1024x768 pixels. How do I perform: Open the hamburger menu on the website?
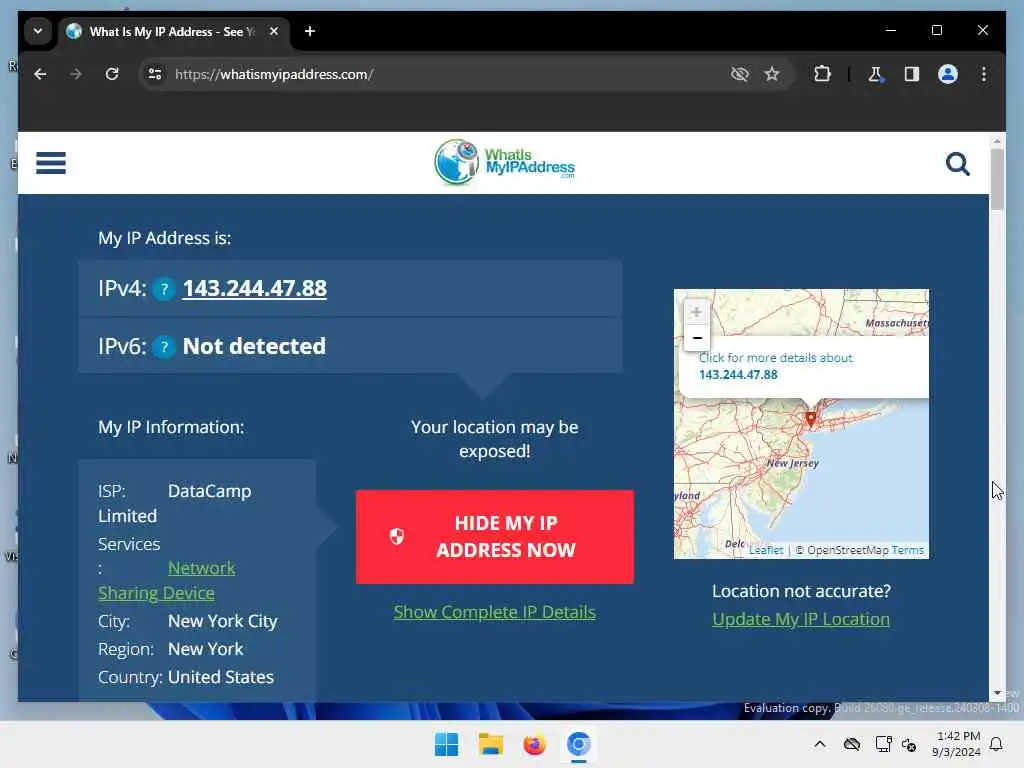tap(51, 163)
